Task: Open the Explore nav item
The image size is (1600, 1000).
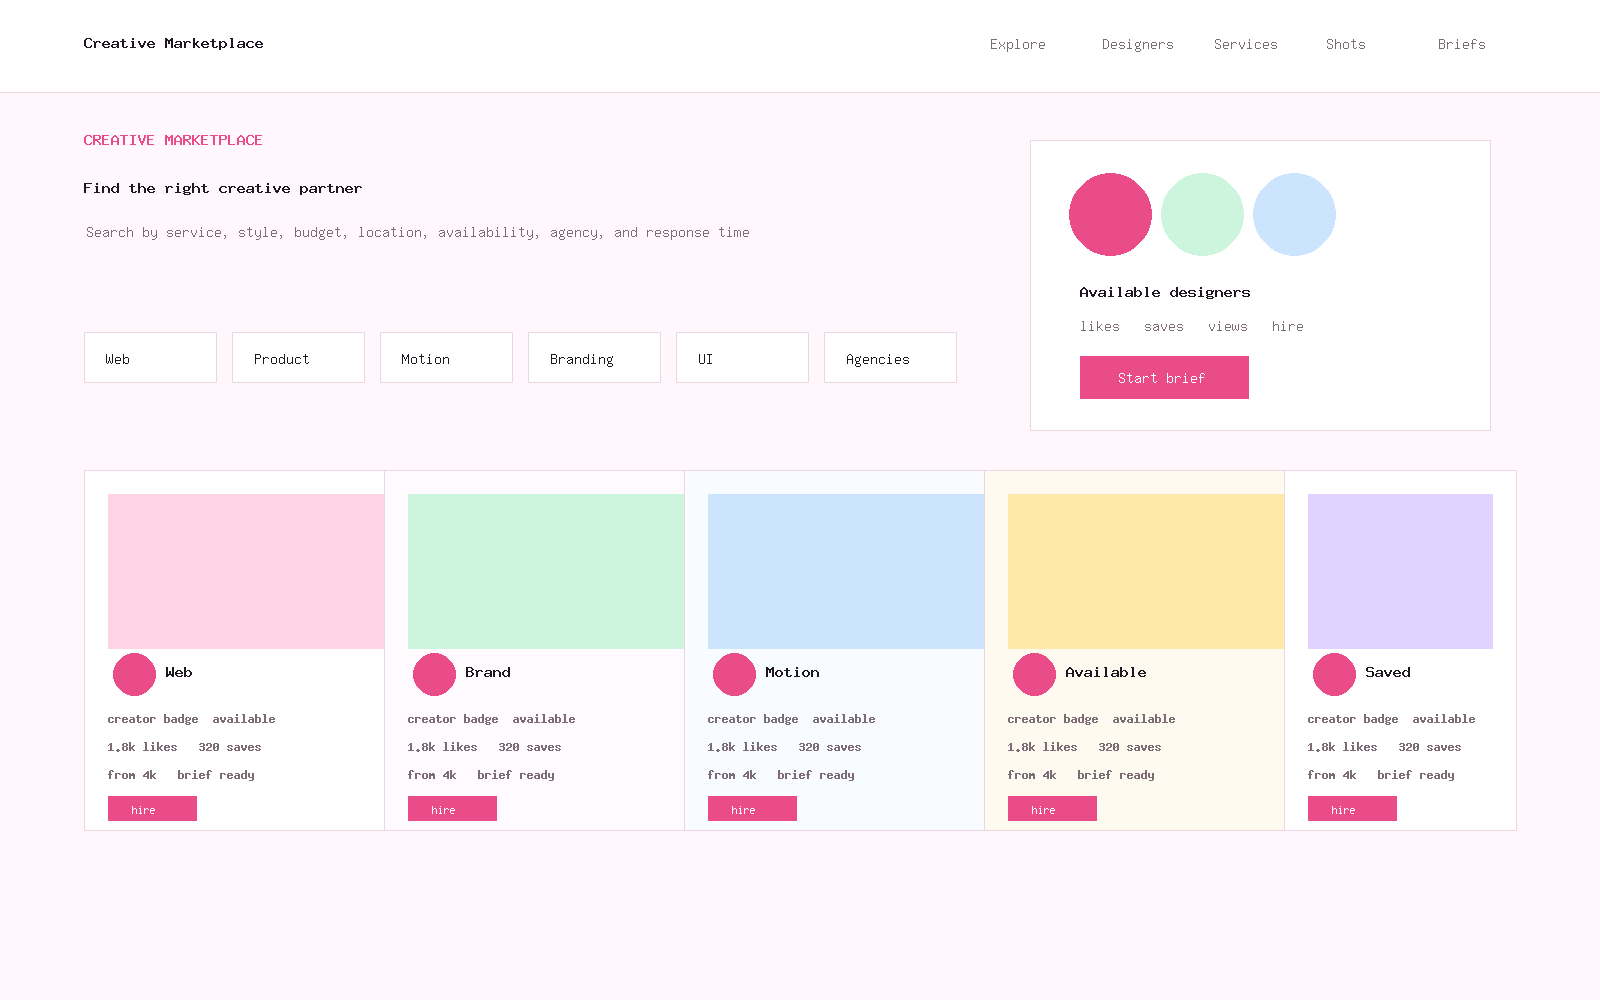Action: tap(1017, 44)
